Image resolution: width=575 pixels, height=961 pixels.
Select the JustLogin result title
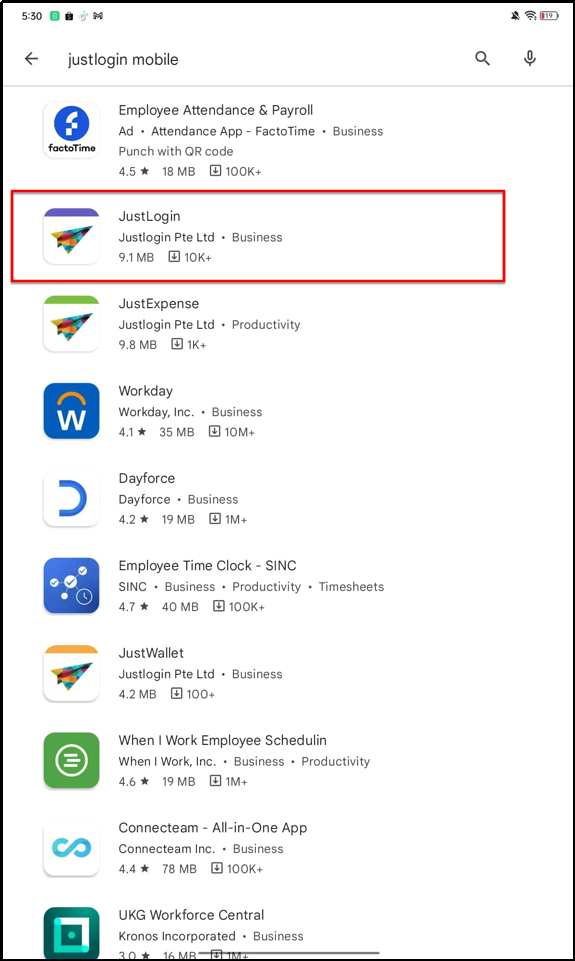150,216
